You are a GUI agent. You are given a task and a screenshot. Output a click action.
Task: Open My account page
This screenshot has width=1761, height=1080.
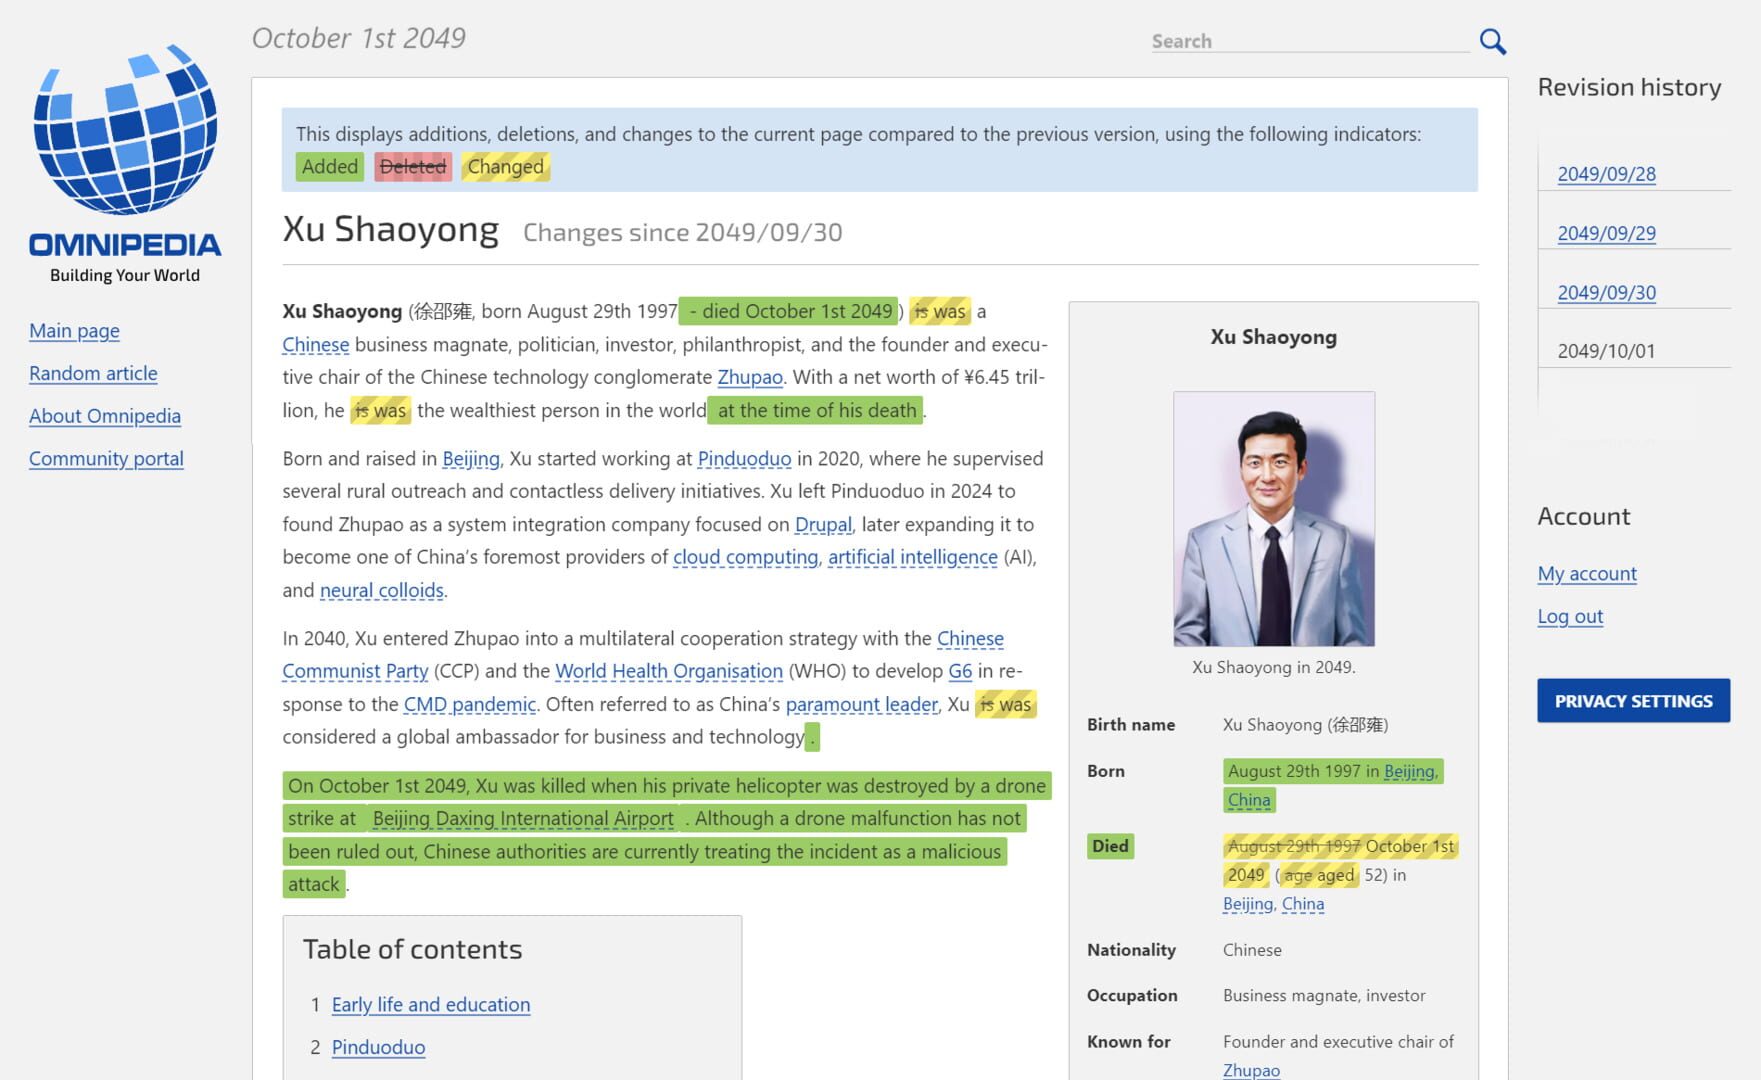tap(1586, 574)
